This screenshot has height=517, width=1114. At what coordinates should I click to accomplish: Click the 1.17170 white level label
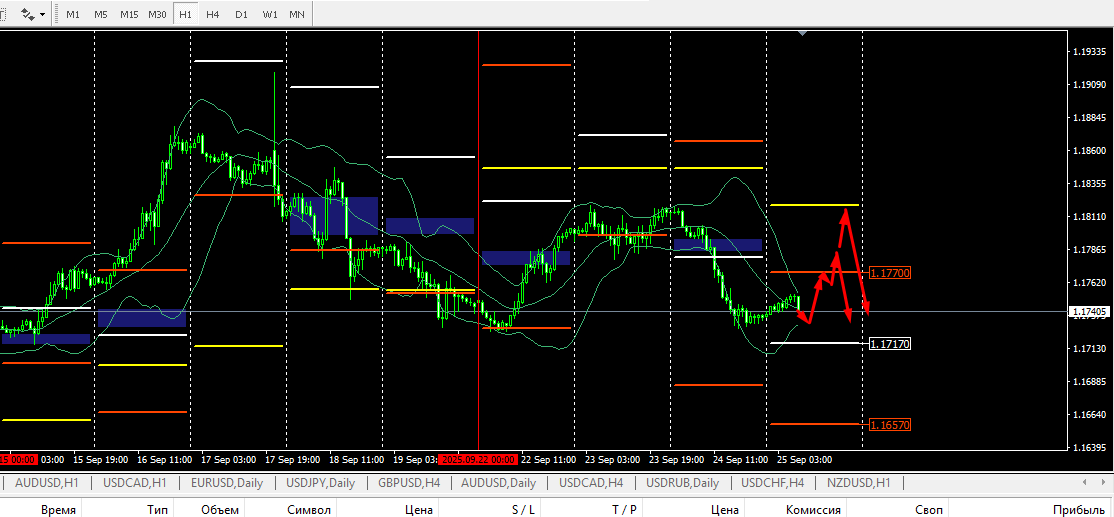click(x=890, y=344)
